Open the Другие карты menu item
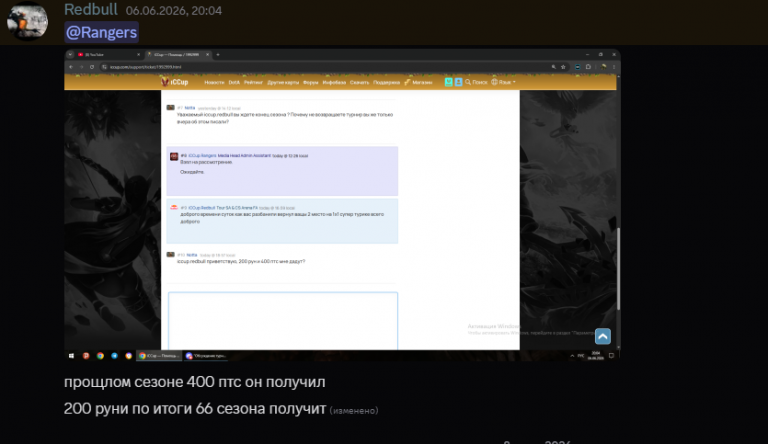Image resolution: width=768 pixels, height=444 pixels. tap(283, 82)
